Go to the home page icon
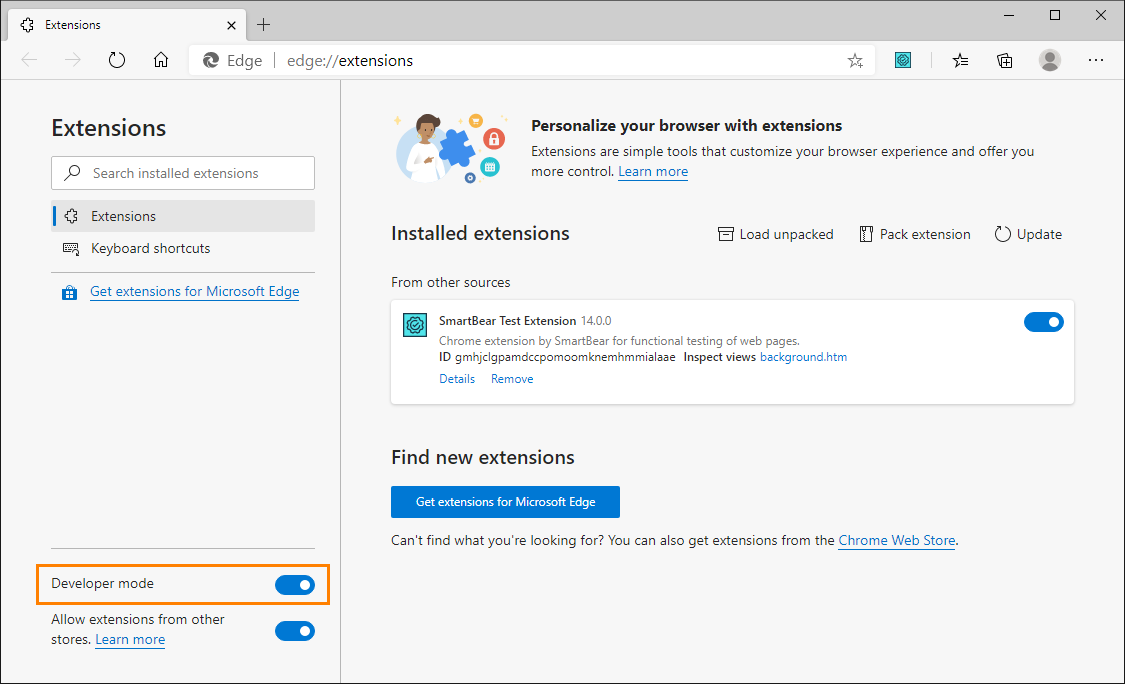 161,59
